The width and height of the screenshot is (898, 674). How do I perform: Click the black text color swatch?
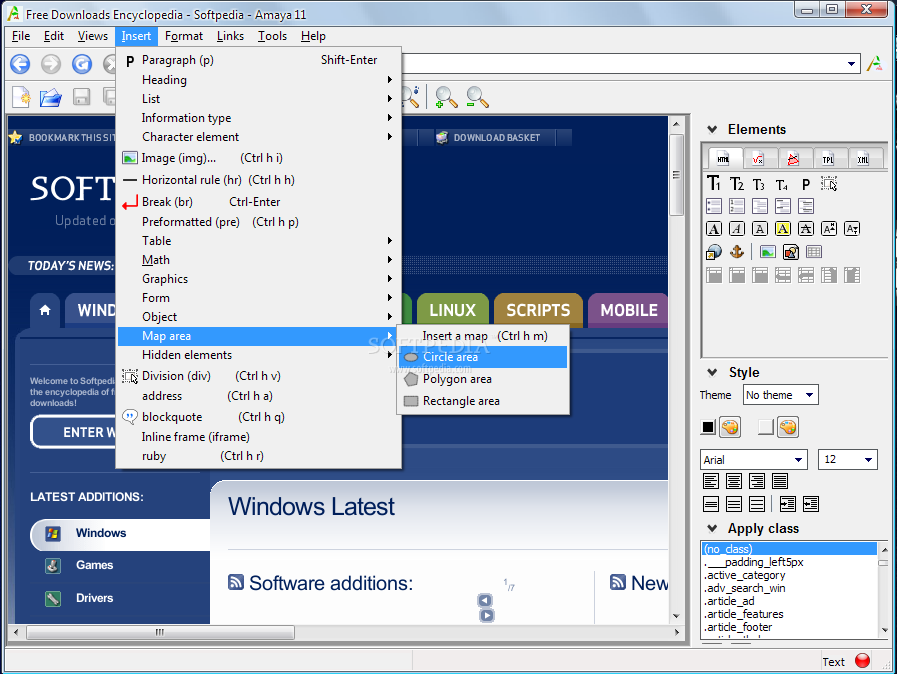coord(708,427)
